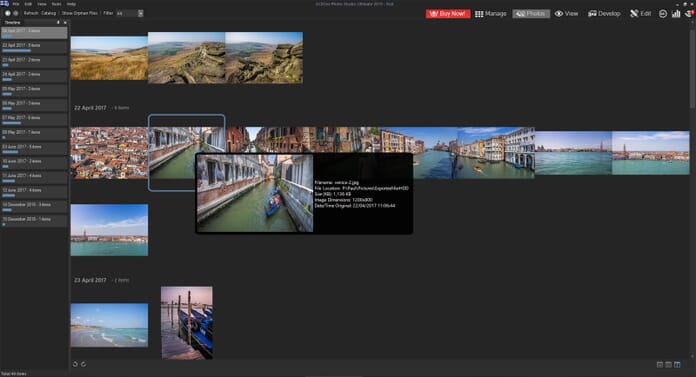Open the Help menu
Image resolution: width=696 pixels, height=377 pixels.
click(x=71, y=4)
